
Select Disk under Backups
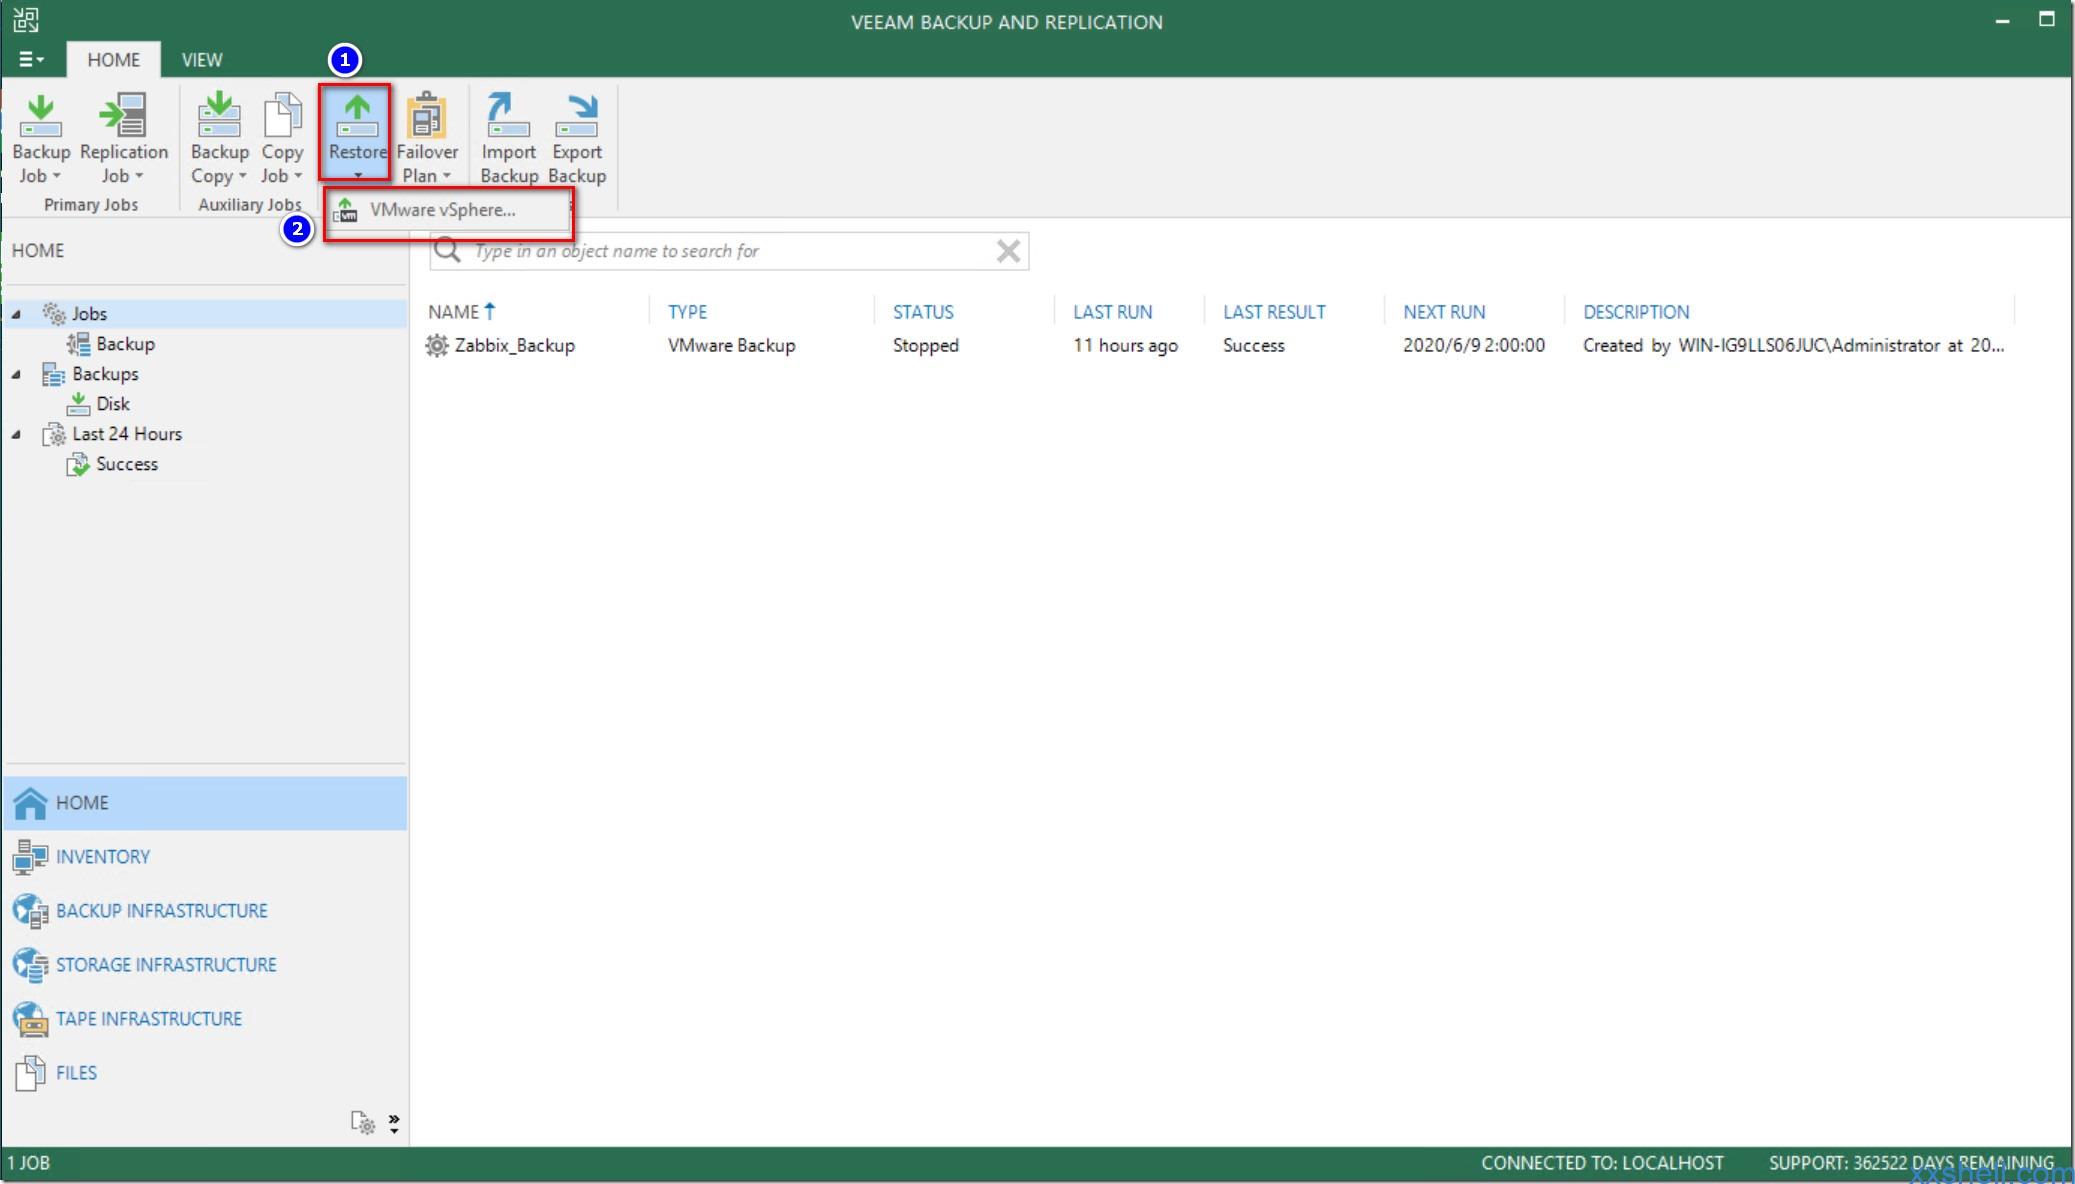[112, 404]
